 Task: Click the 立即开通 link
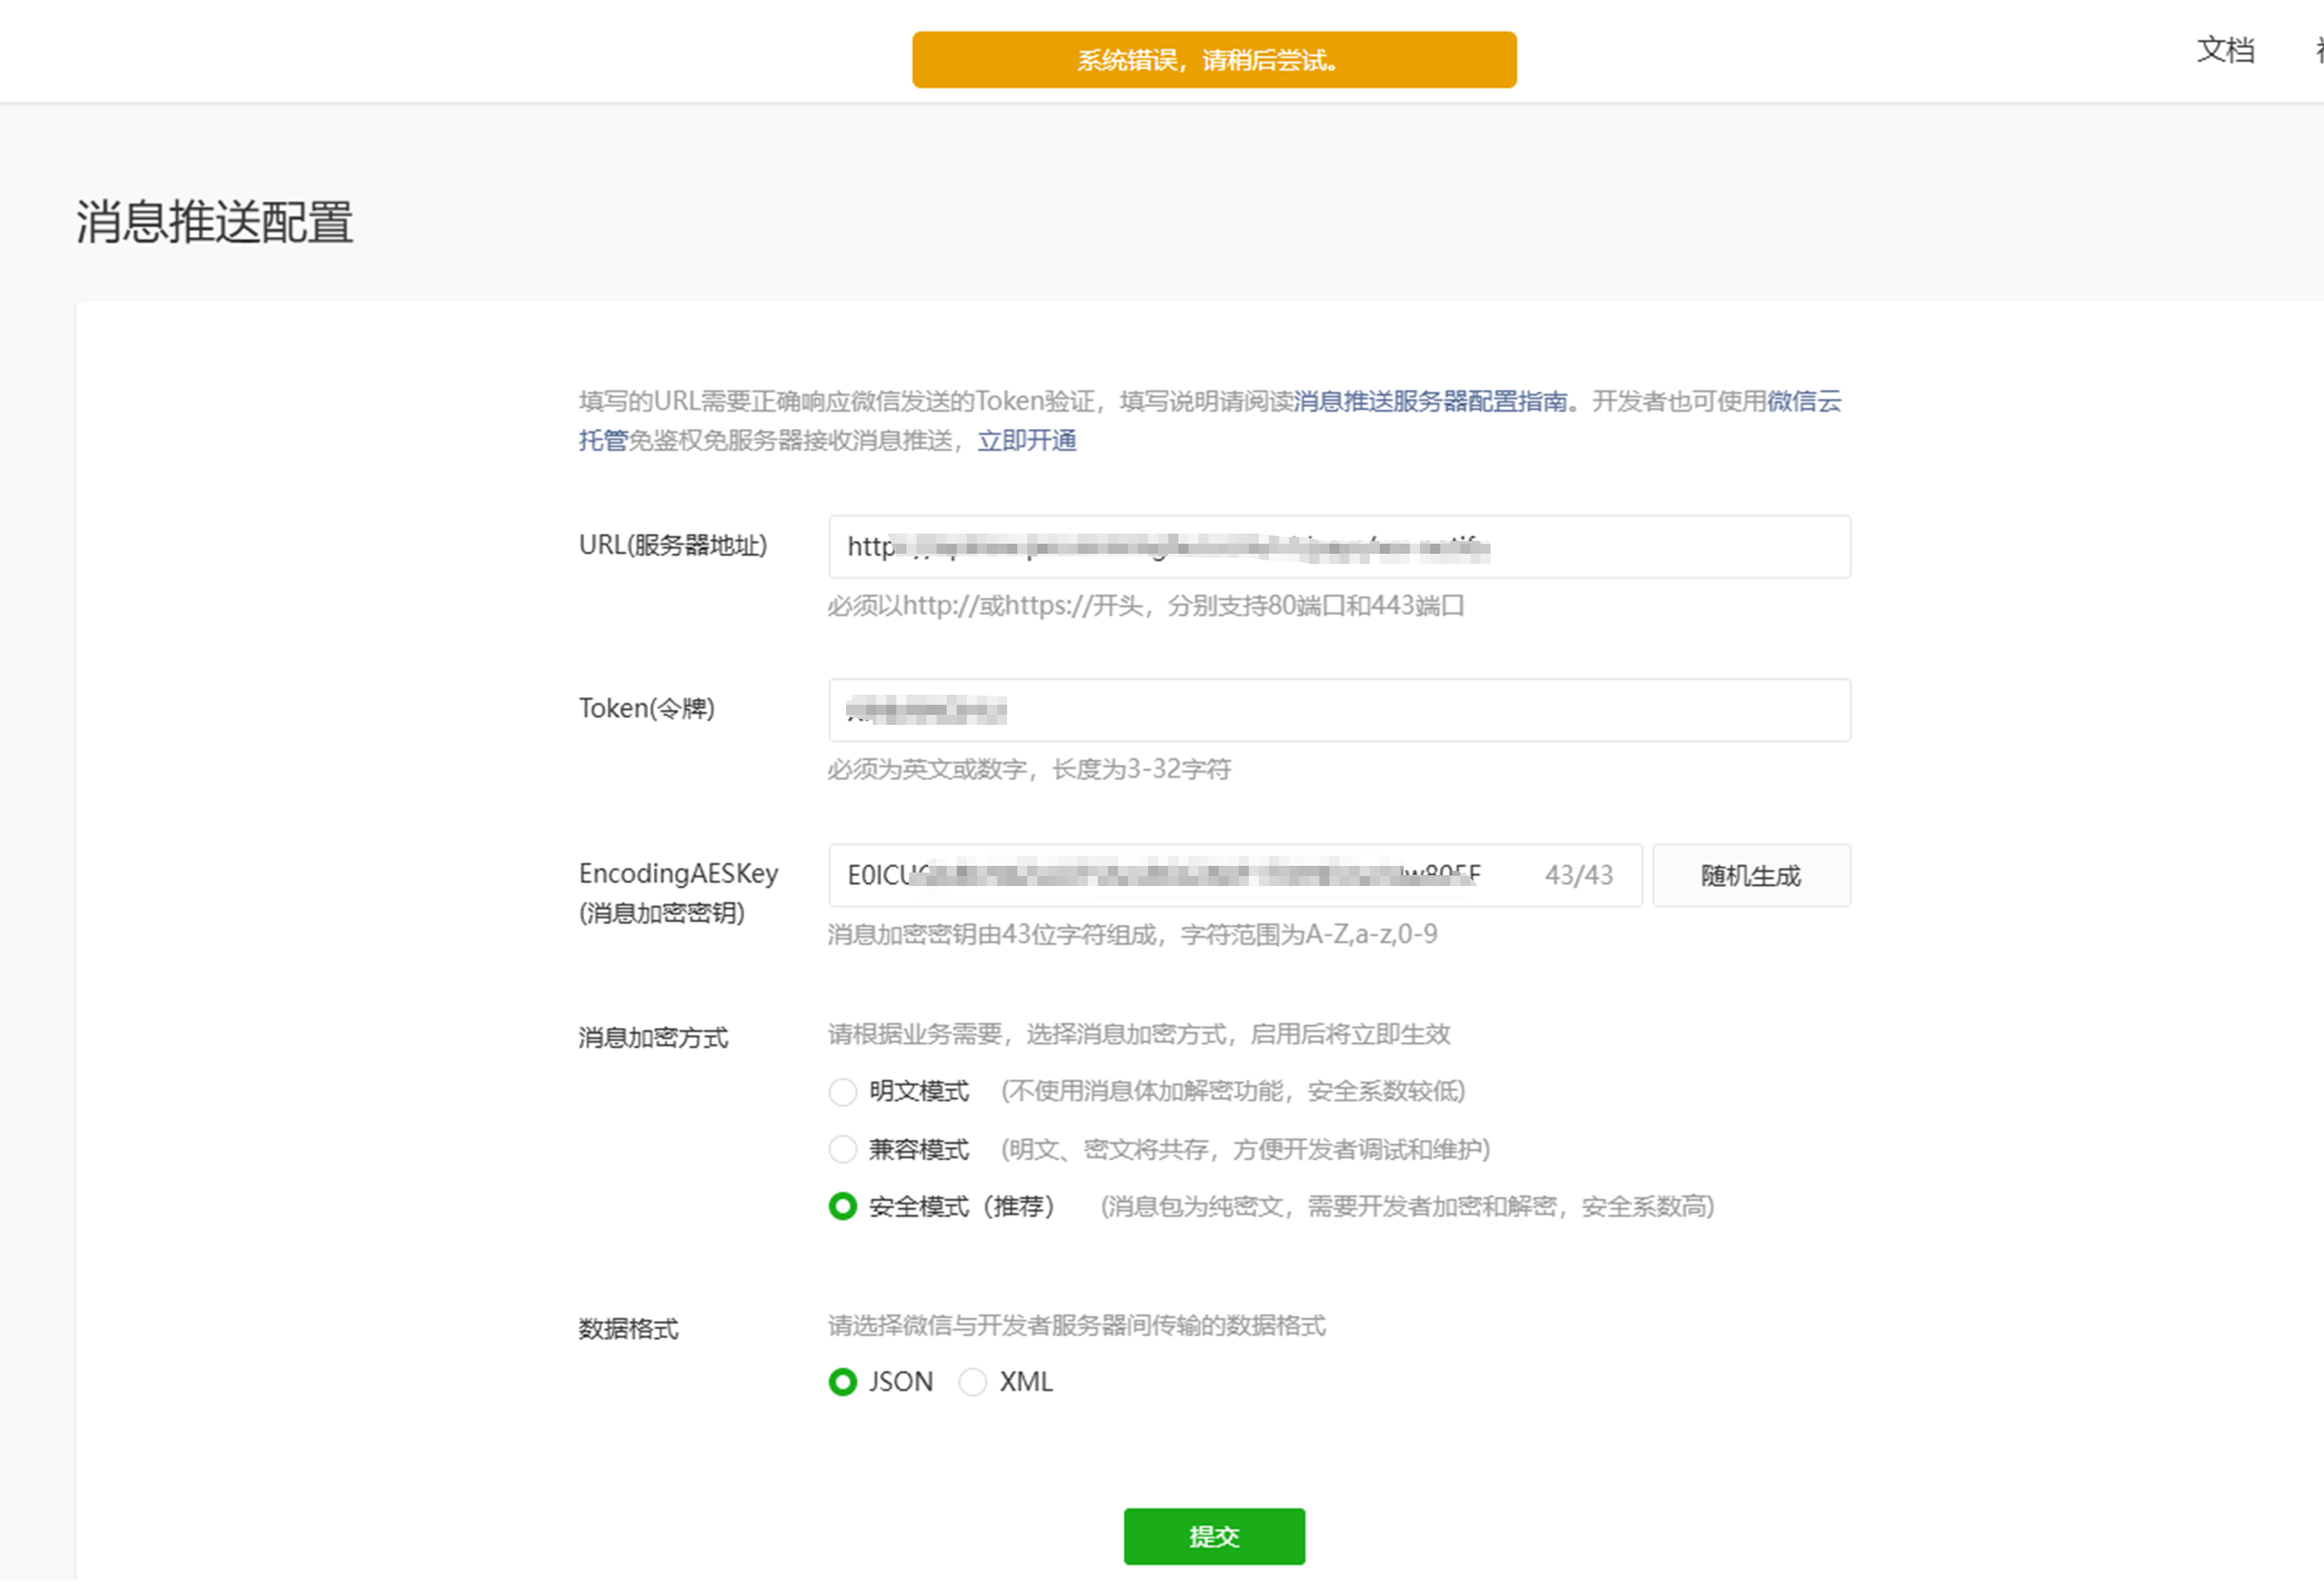click(1026, 441)
